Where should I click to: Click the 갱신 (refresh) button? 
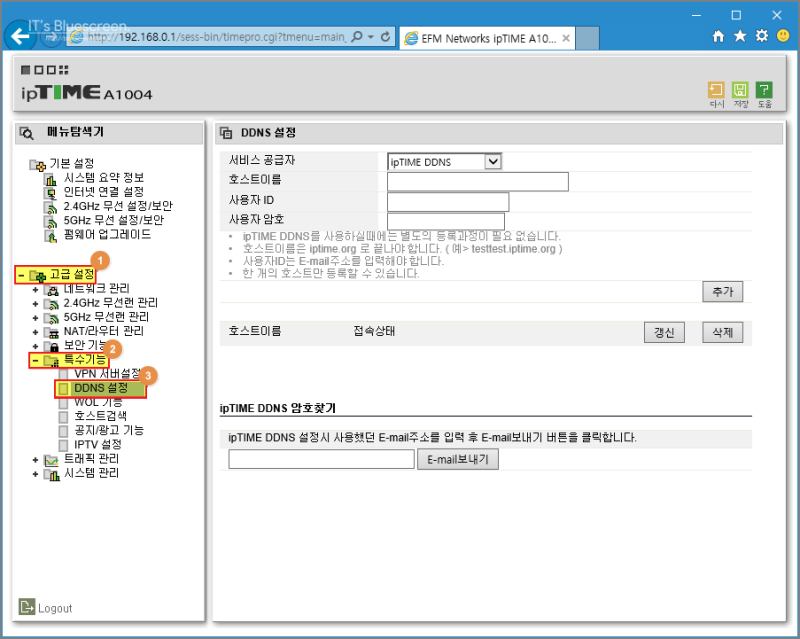point(664,333)
